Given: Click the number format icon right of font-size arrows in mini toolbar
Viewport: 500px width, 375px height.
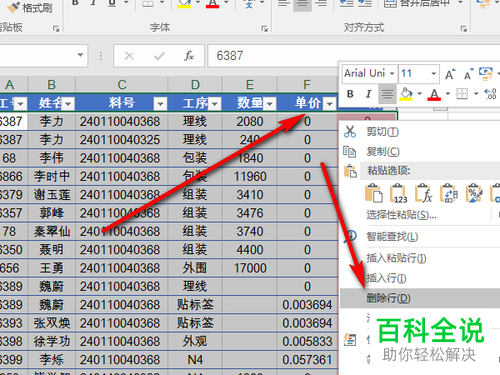Looking at the screenshot, I should click(x=486, y=74).
